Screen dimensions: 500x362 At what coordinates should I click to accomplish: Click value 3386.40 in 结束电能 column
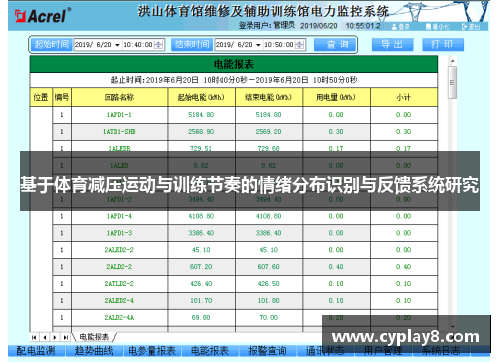pyautogui.click(x=269, y=233)
